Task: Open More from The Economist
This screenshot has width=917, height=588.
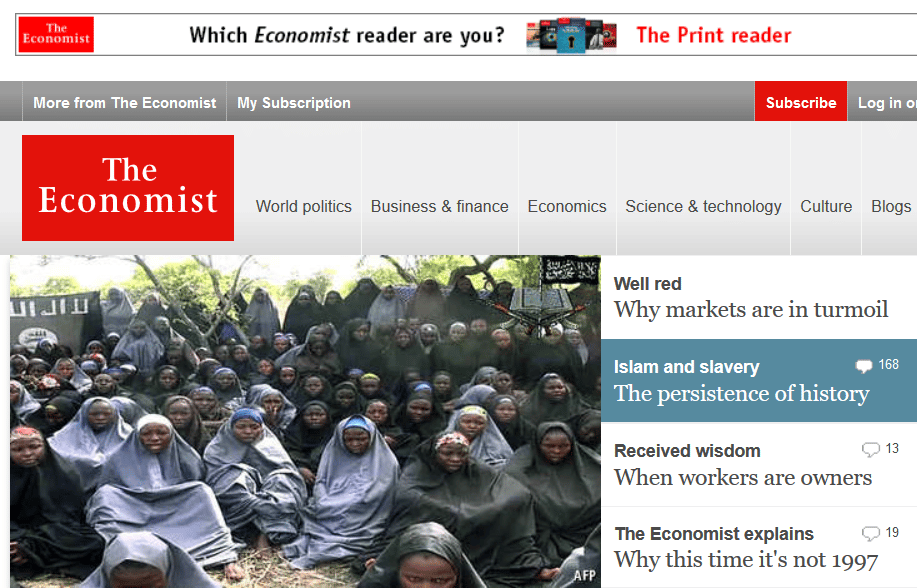Action: coord(125,102)
